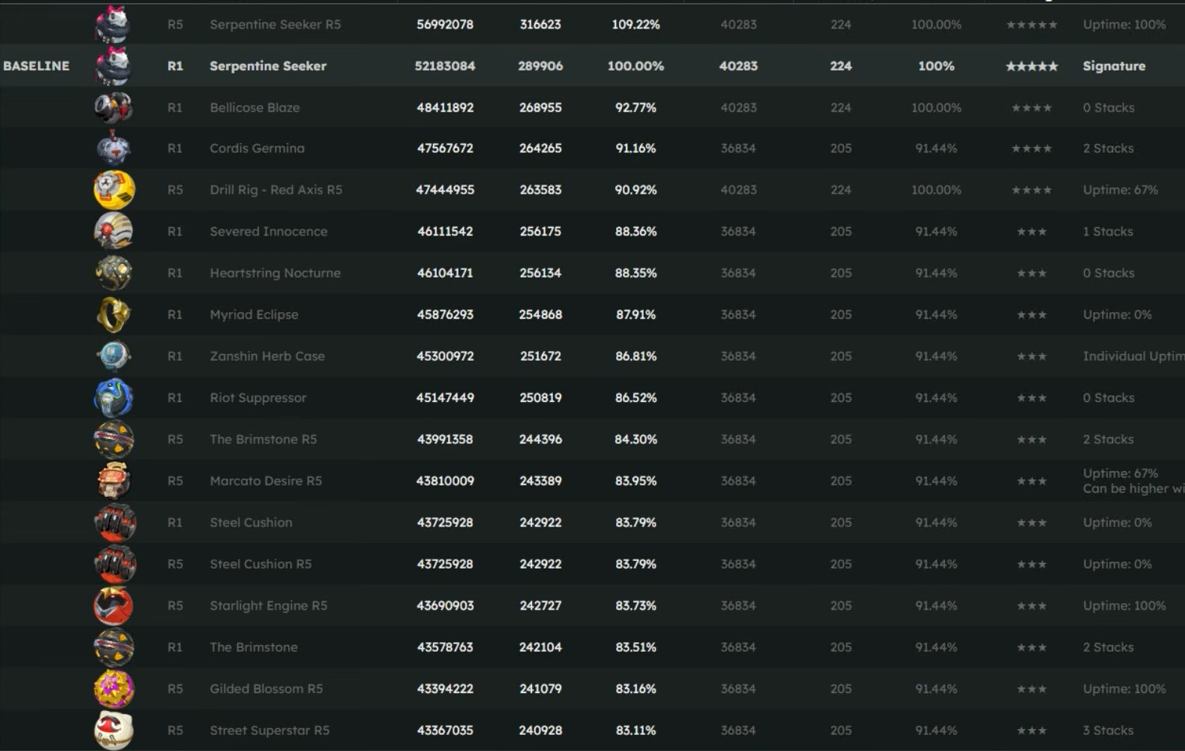Select the Cordis Germina engine icon
1185x751 pixels.
point(113,148)
